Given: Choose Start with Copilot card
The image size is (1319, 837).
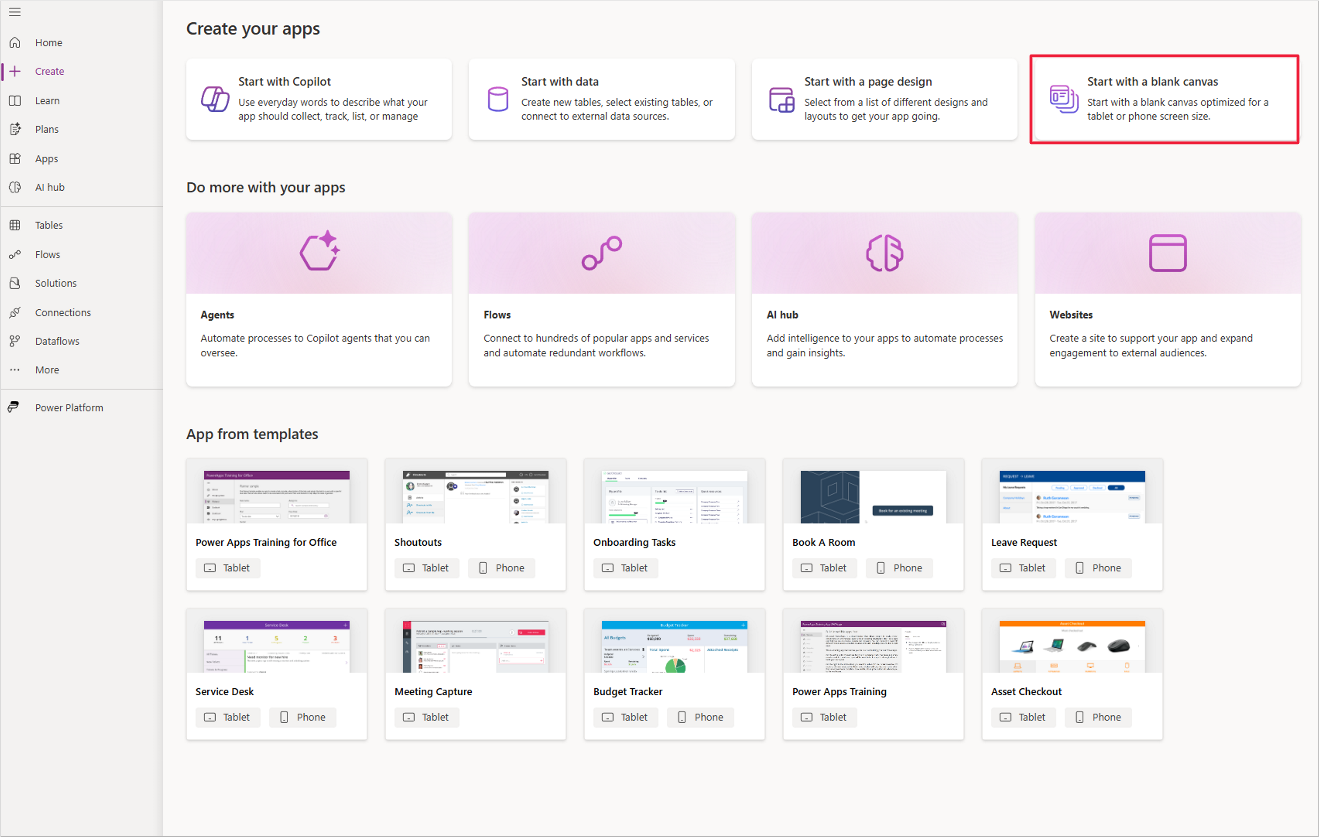Looking at the screenshot, I should pyautogui.click(x=319, y=99).
